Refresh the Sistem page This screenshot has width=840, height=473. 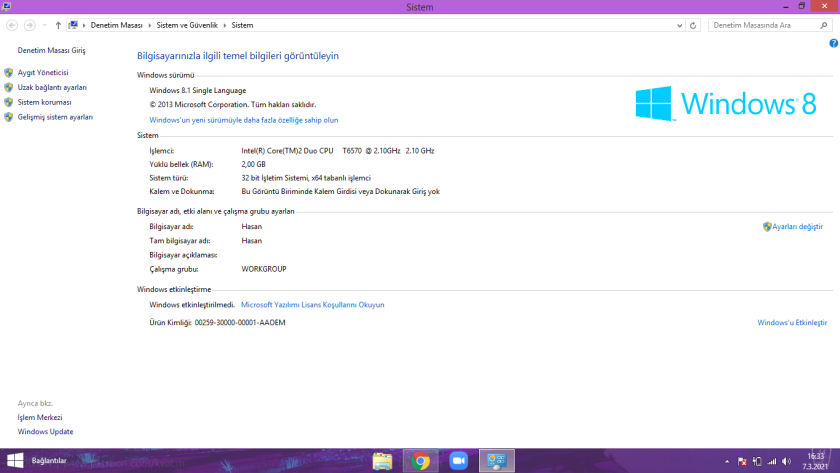coord(693,24)
